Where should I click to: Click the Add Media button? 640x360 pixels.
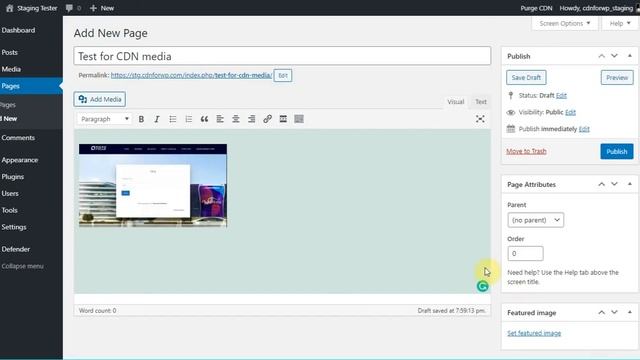100,99
